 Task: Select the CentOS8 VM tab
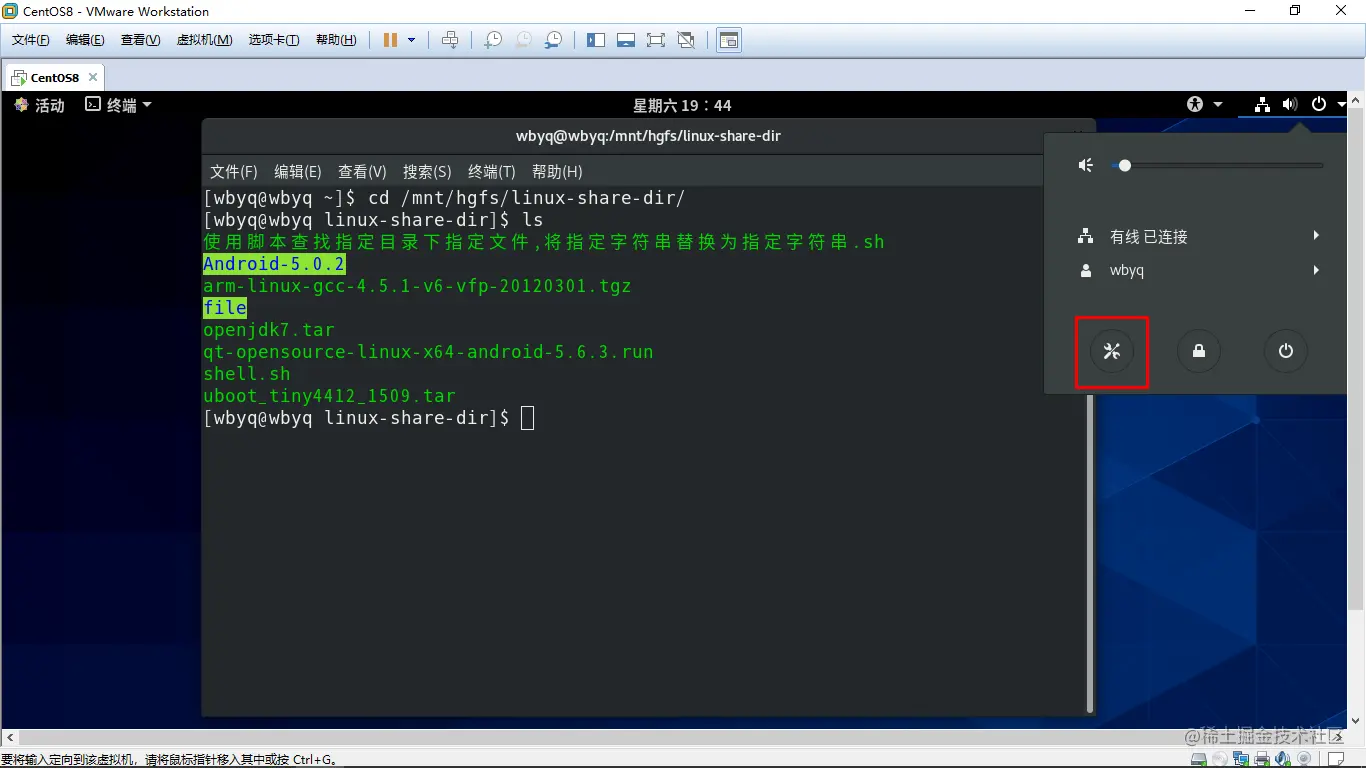click(x=54, y=77)
